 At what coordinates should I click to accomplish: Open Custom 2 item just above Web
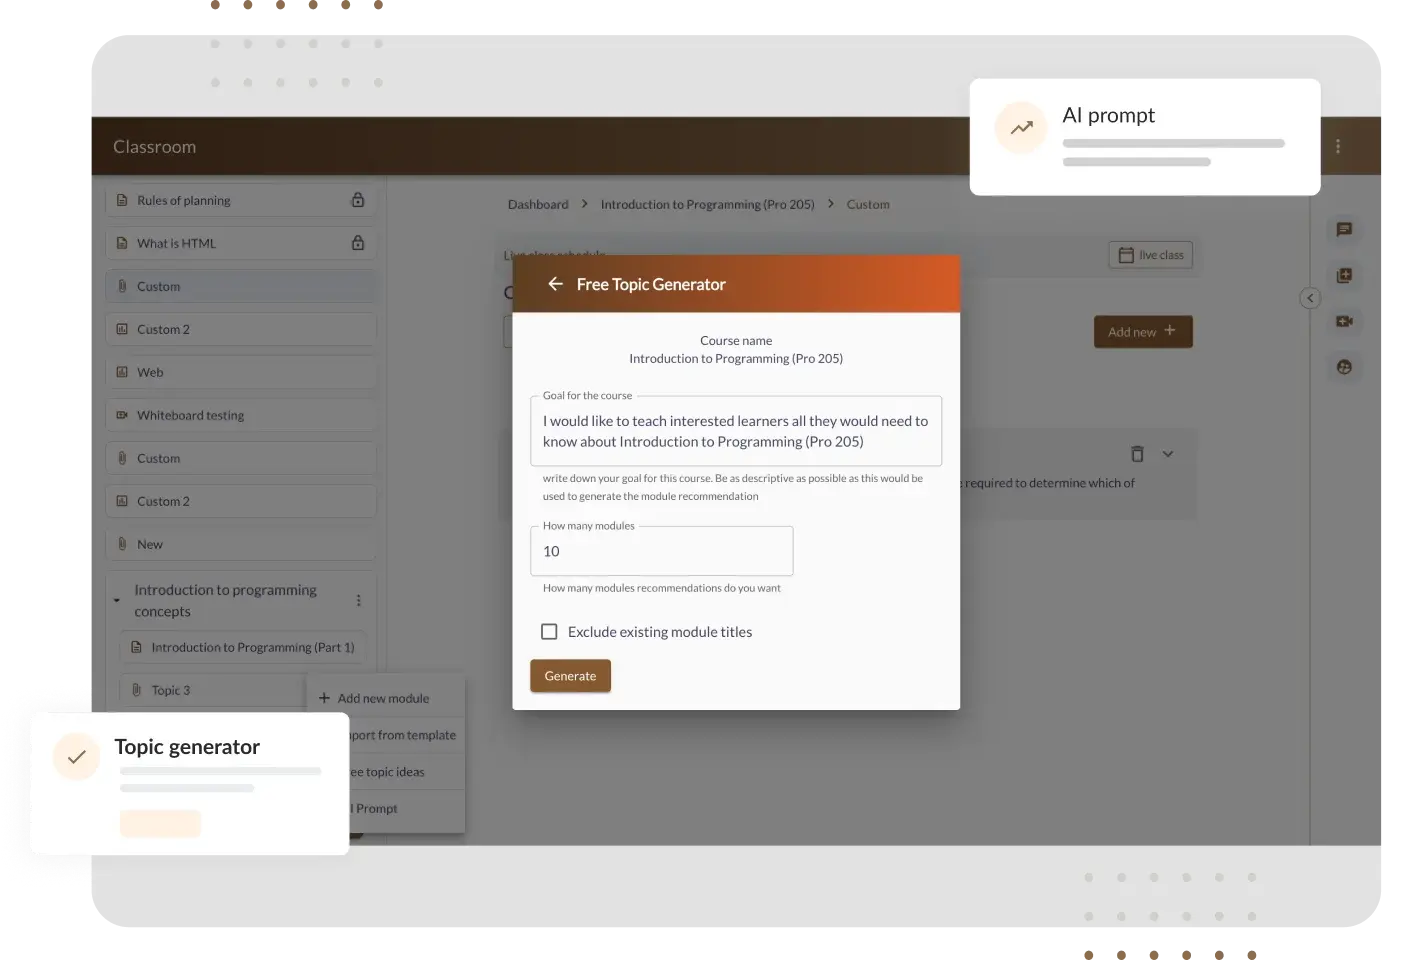point(241,329)
